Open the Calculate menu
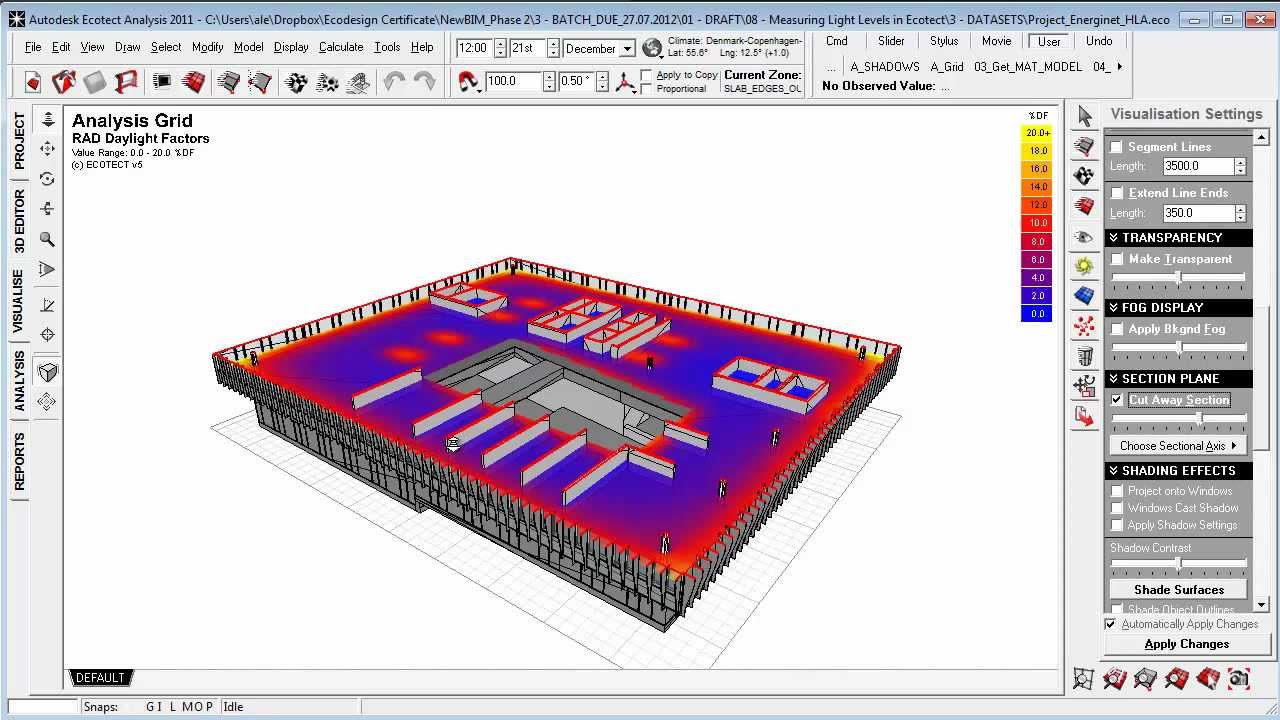The height and width of the screenshot is (720, 1280). pyautogui.click(x=341, y=47)
